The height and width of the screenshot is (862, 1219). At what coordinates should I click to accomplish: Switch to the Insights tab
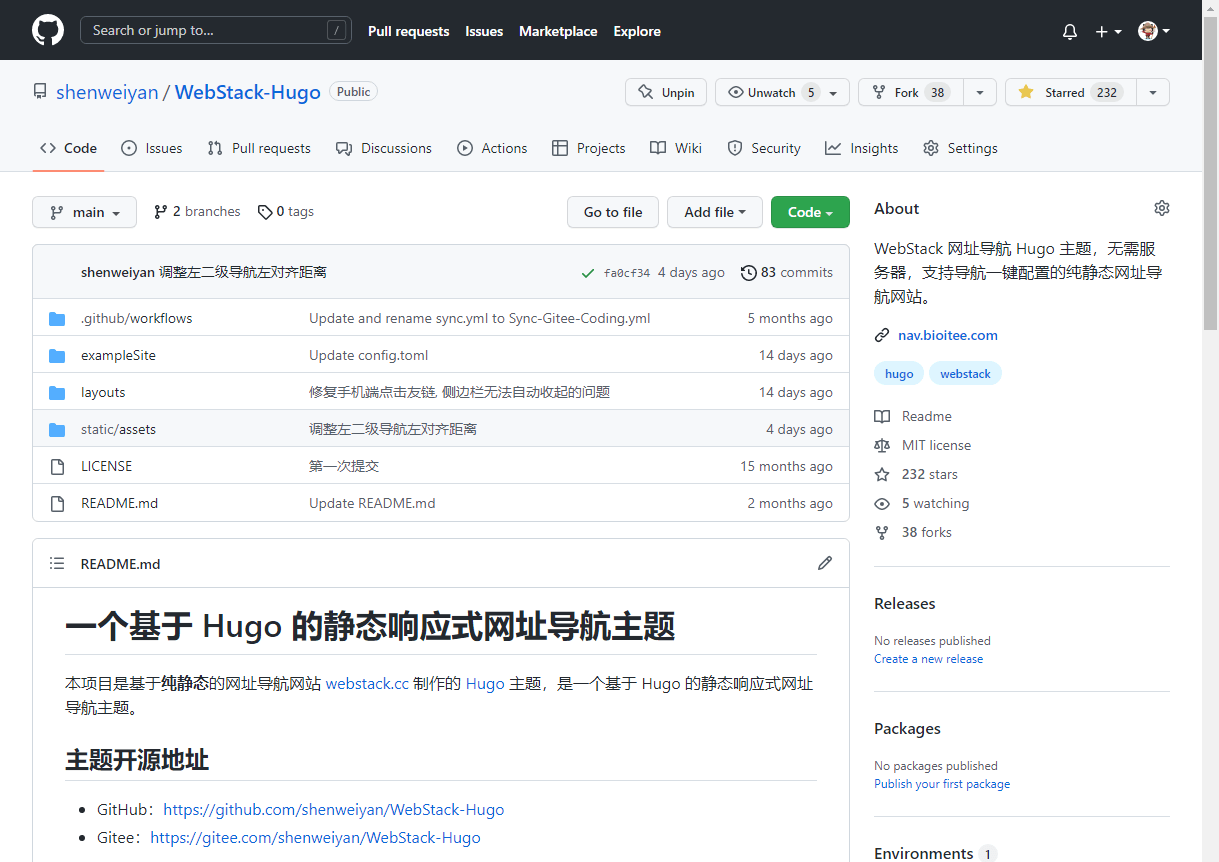coord(862,148)
